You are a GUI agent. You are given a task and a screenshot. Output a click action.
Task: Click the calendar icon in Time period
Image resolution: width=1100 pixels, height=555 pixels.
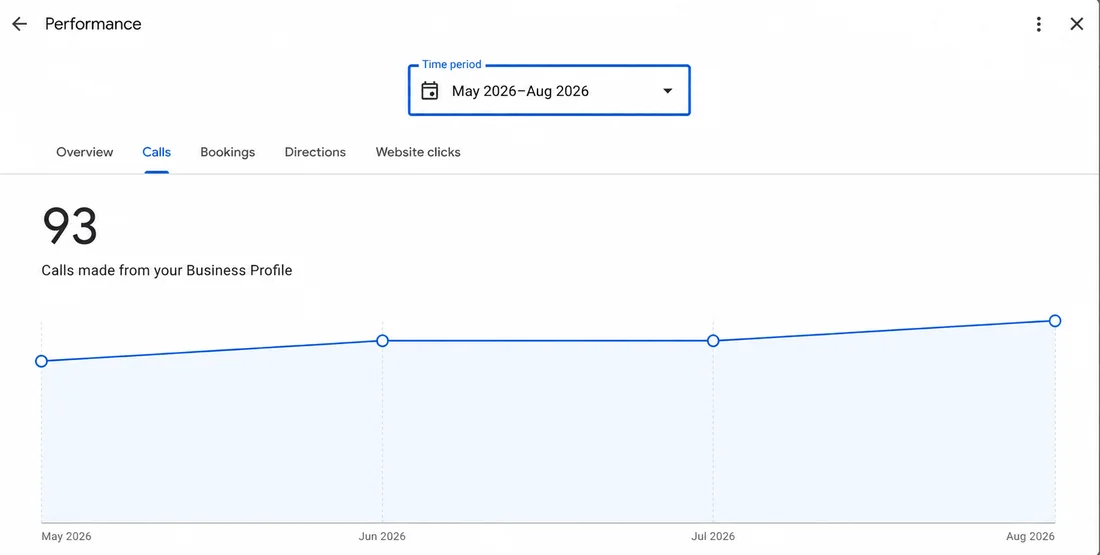[x=429, y=91]
